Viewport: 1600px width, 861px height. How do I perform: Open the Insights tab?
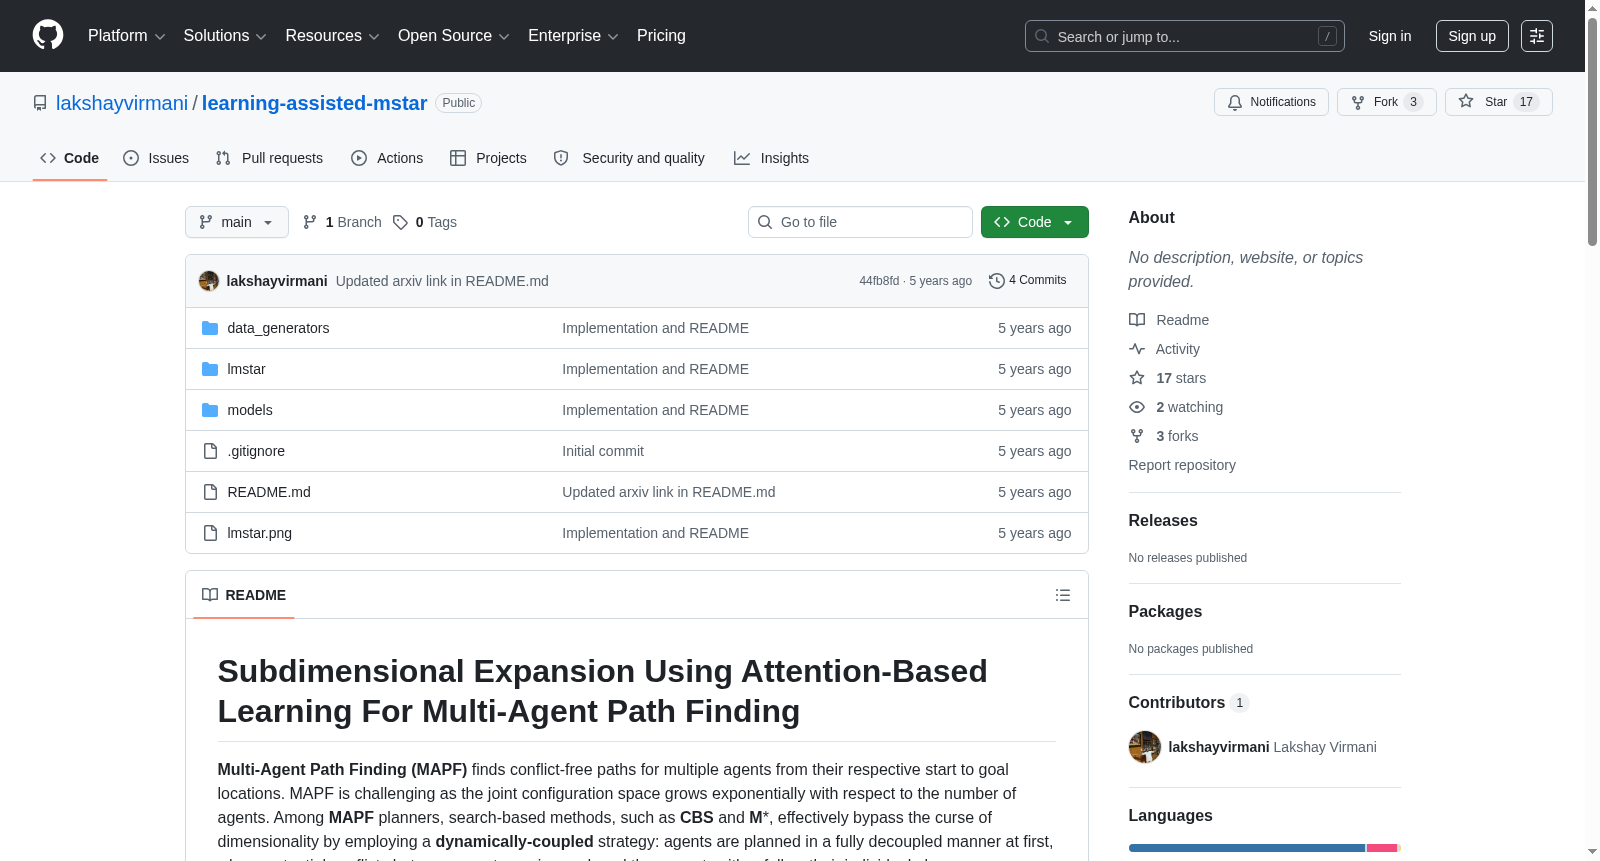click(x=771, y=158)
